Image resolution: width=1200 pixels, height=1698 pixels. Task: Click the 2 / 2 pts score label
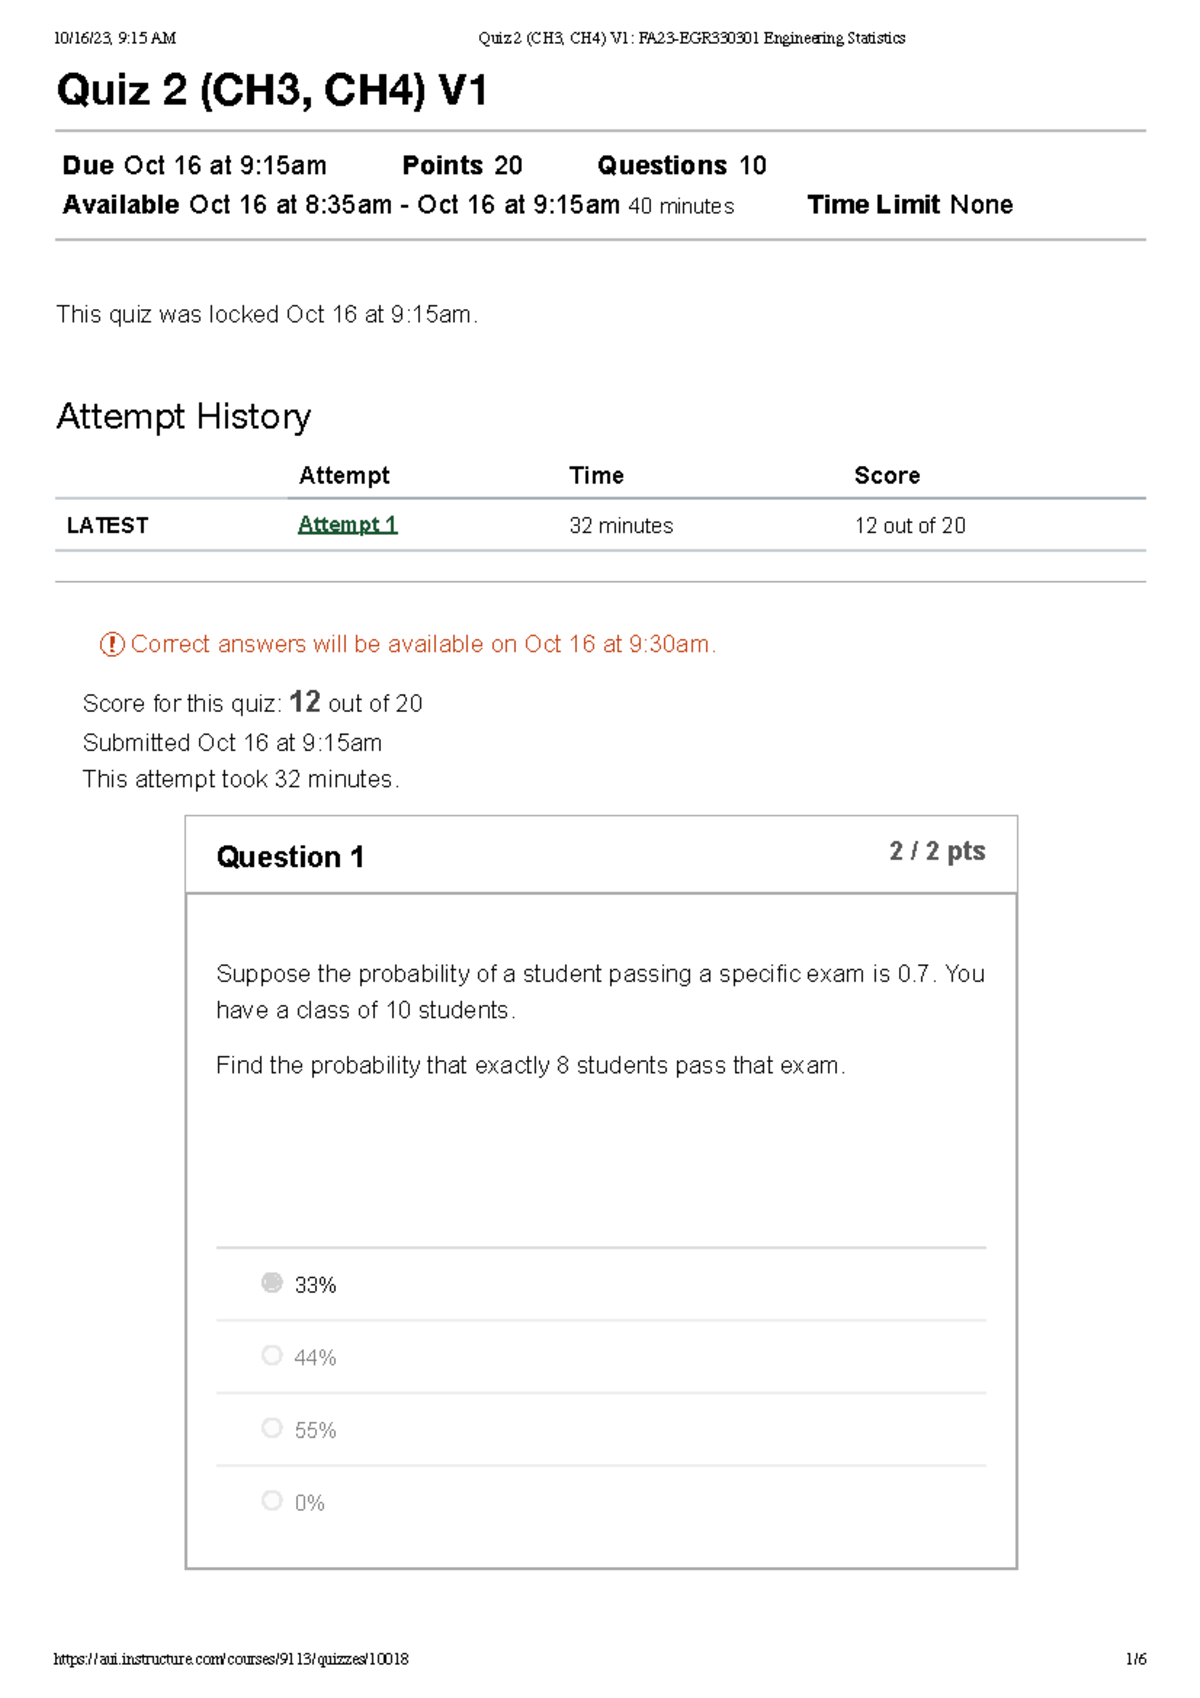click(936, 851)
